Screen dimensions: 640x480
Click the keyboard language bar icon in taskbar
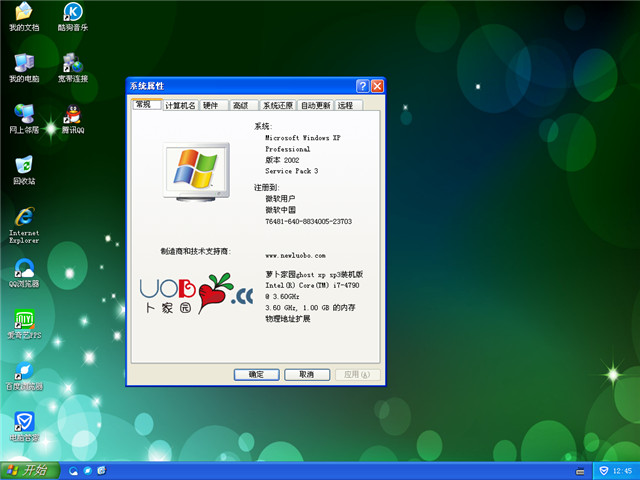coord(580,471)
